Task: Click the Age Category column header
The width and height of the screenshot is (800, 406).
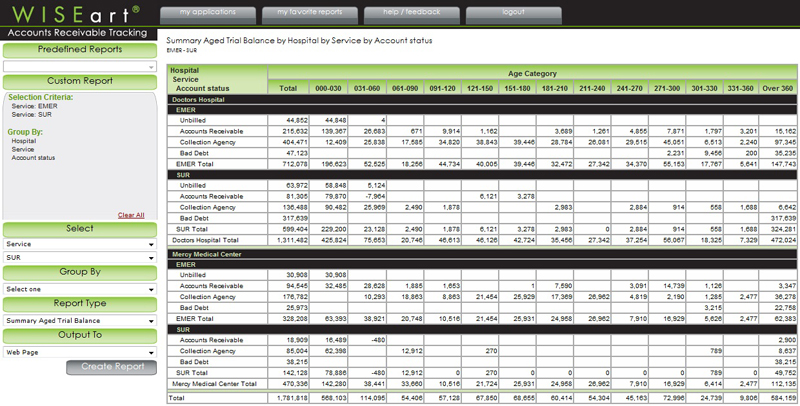Action: point(532,73)
